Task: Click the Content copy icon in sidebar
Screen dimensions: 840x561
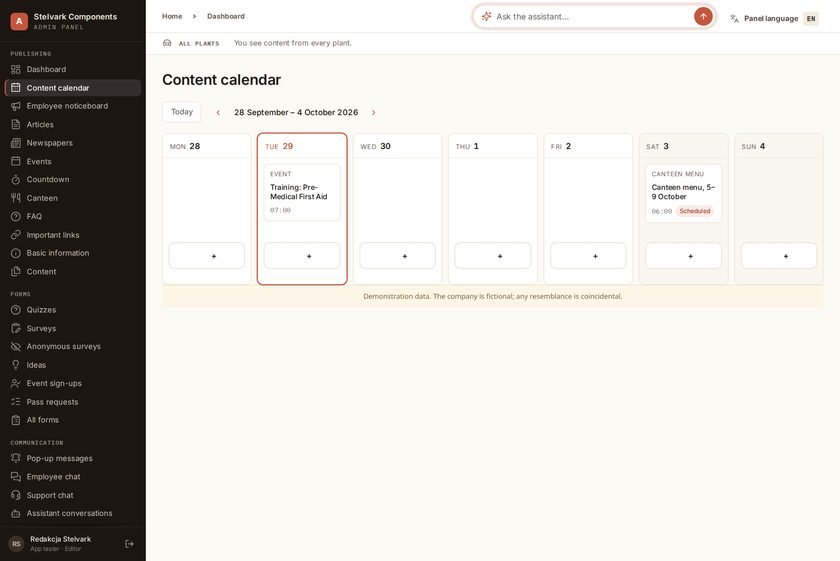Action: pos(16,271)
